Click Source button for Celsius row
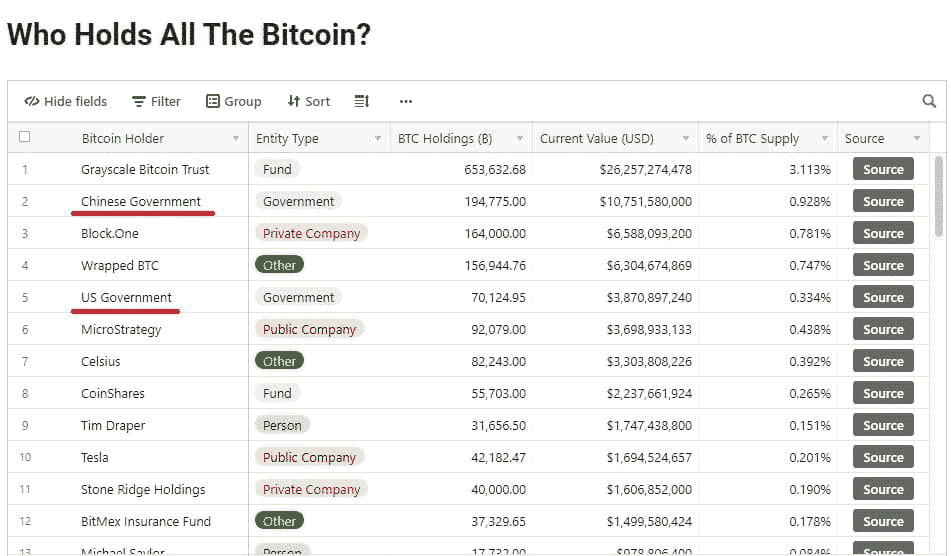The image size is (951, 556). pos(883,361)
